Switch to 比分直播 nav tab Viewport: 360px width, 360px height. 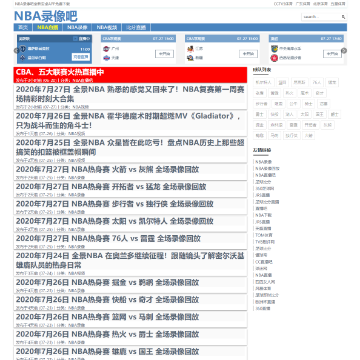(x=136, y=27)
